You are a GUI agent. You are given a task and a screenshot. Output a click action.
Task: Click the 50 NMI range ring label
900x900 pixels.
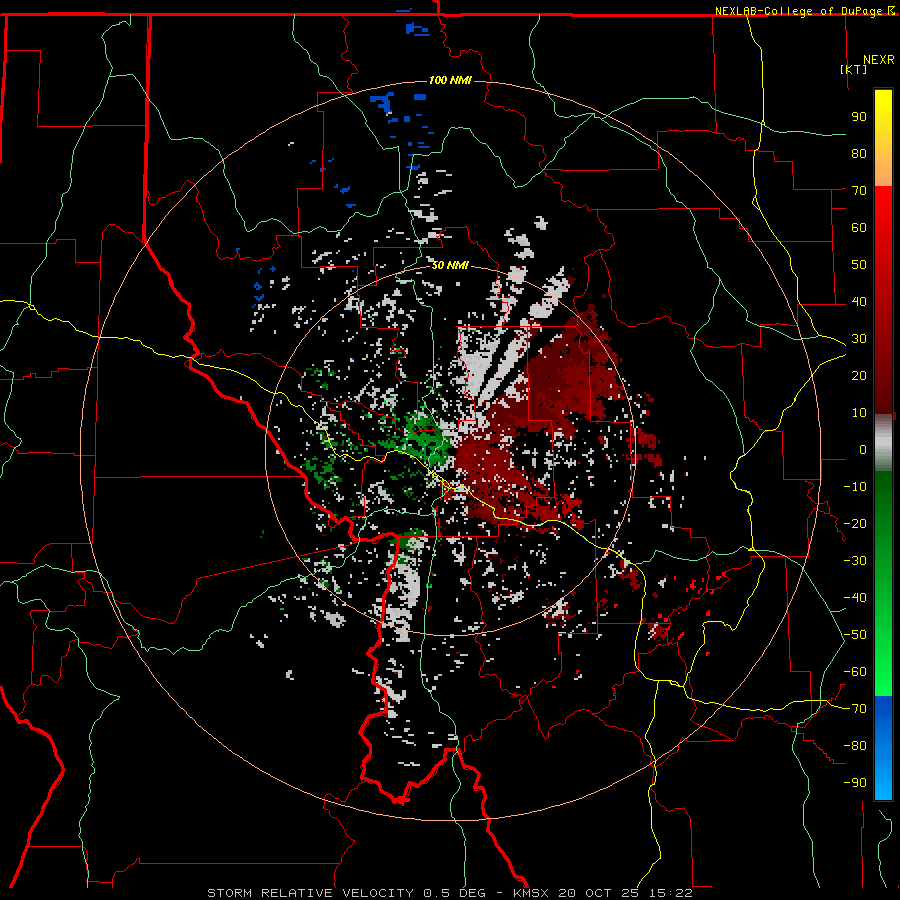pos(450,265)
